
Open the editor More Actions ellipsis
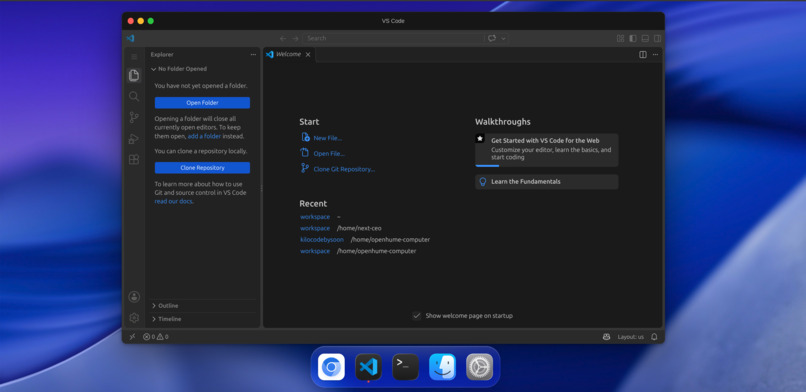(x=655, y=54)
